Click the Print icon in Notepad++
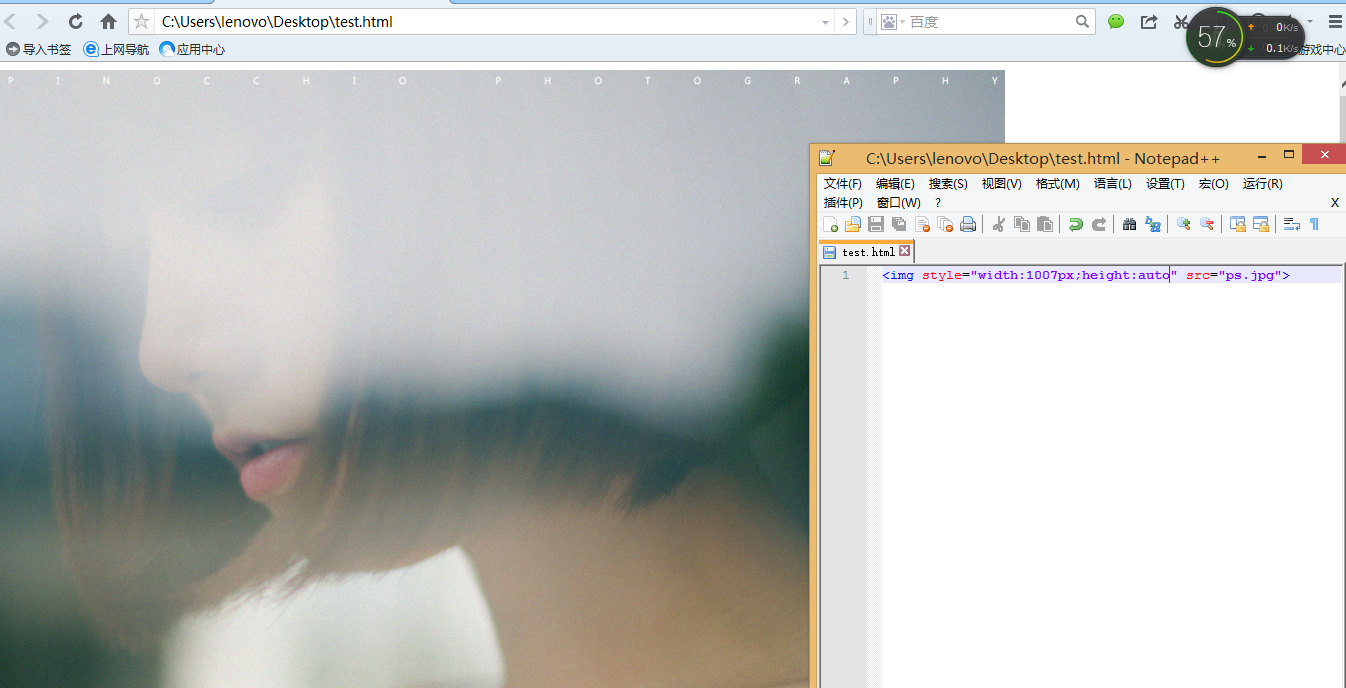 click(968, 224)
